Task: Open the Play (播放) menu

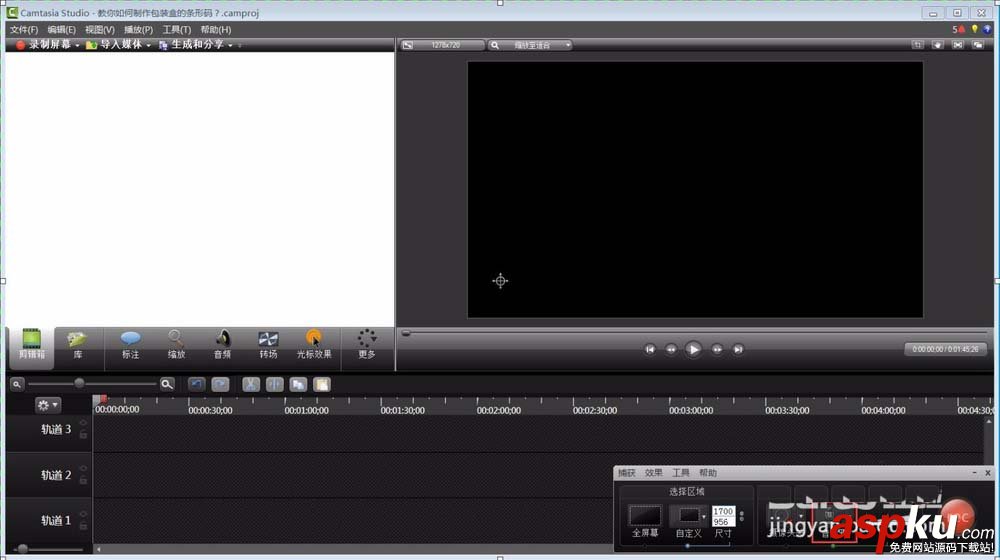Action: tap(138, 29)
